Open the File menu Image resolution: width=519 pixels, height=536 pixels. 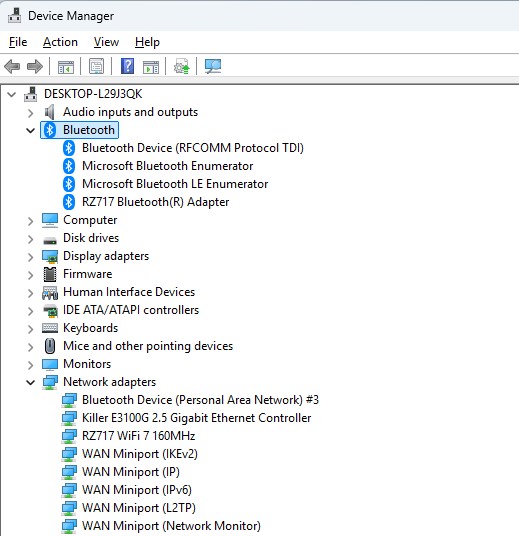(x=18, y=42)
